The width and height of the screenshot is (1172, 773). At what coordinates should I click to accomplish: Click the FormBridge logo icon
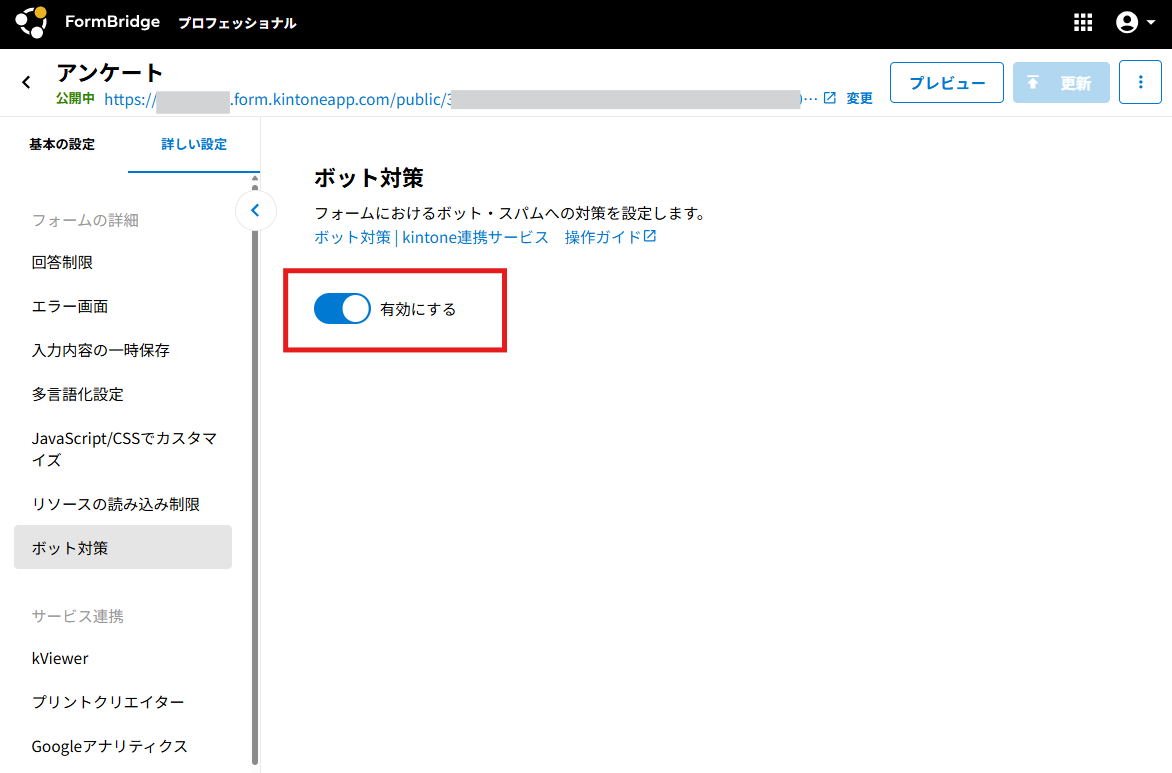pos(31,22)
